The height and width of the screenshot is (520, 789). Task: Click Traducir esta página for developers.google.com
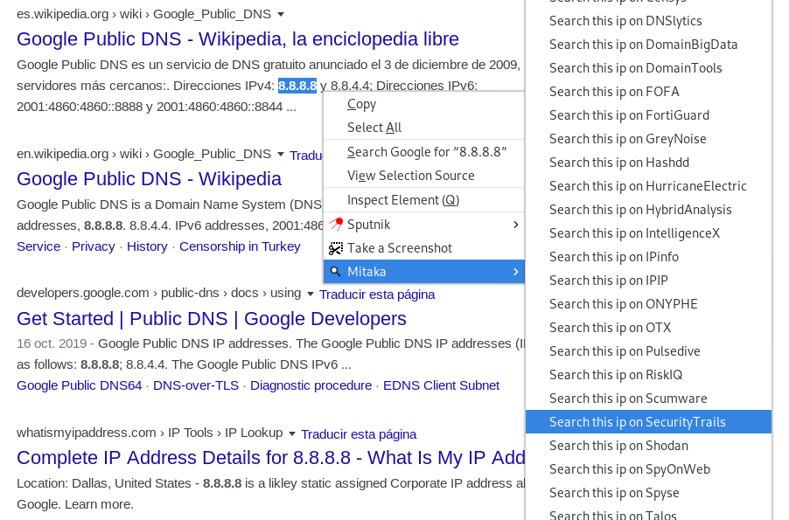377,294
